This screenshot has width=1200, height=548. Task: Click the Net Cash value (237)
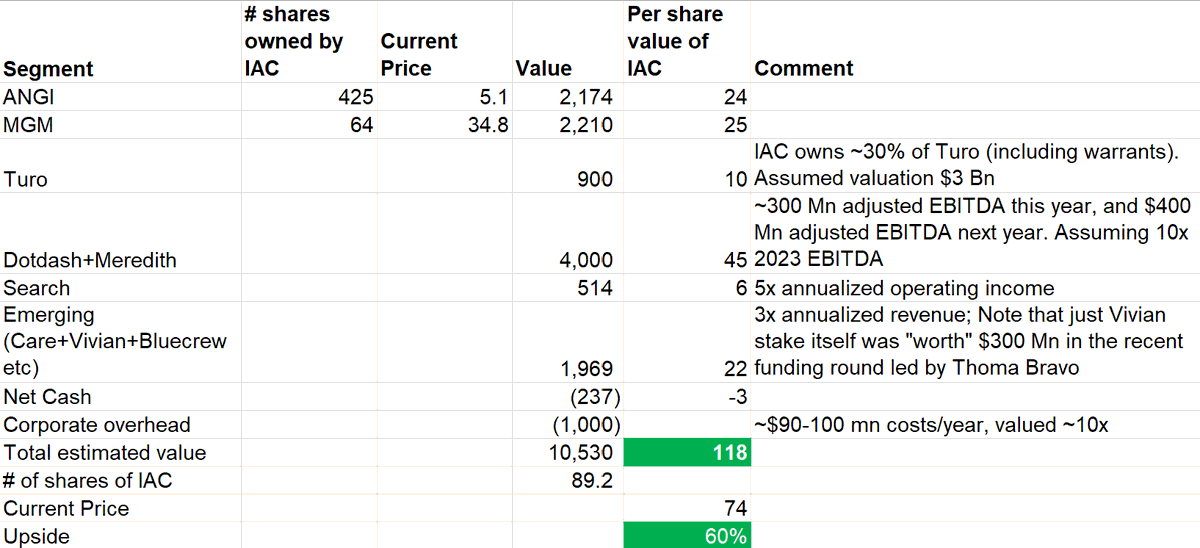click(x=566, y=397)
